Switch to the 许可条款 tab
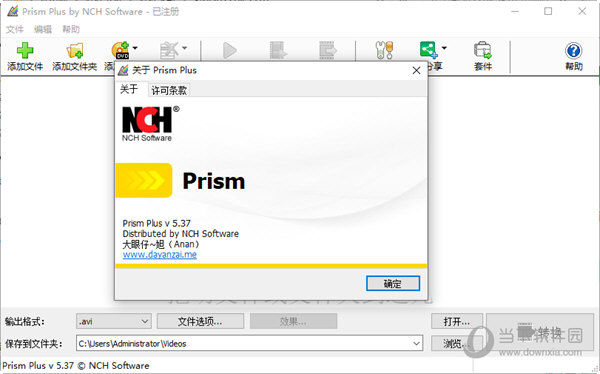The height and width of the screenshot is (374, 600). [x=169, y=90]
